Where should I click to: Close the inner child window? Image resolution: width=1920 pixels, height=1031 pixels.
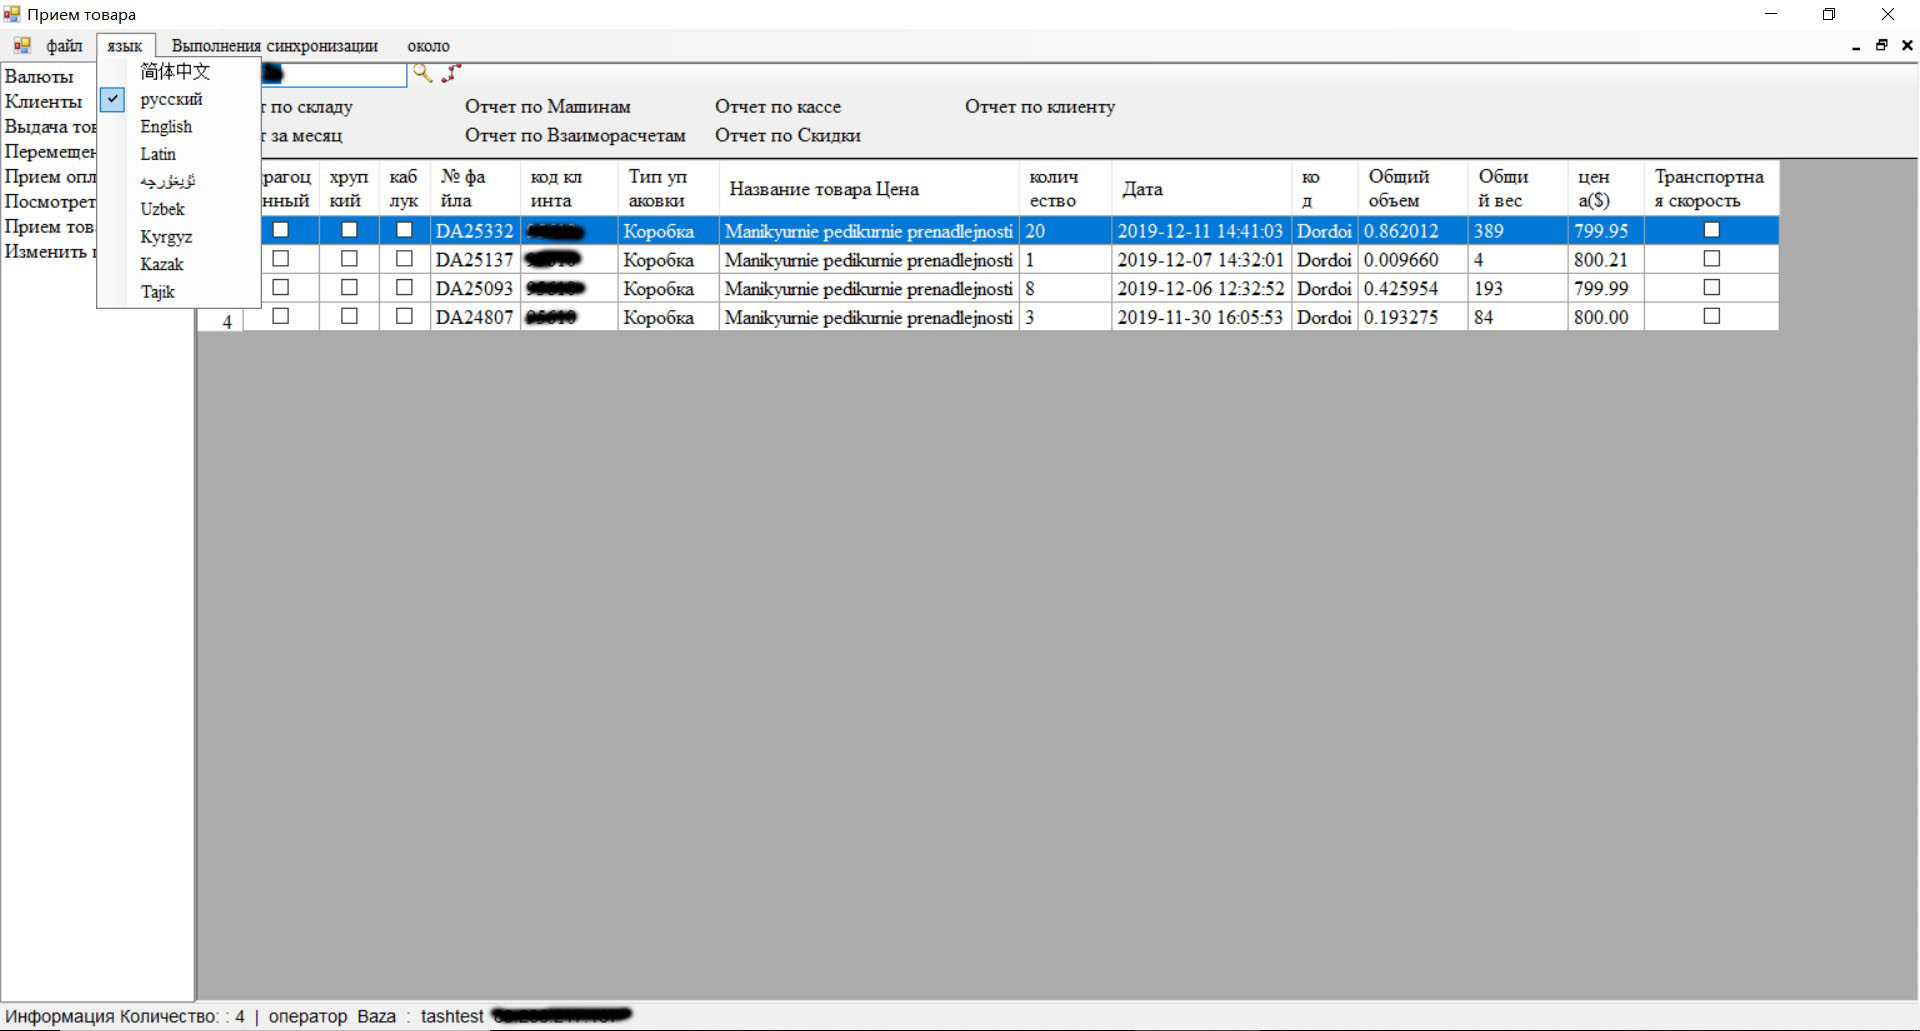point(1906,46)
